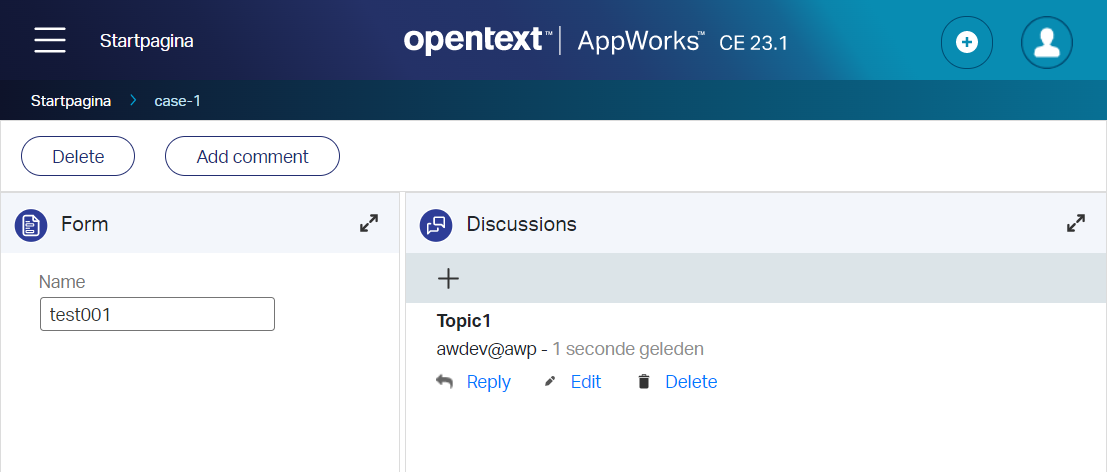Click the trash can icon under Topic1
The image size is (1107, 472).
pos(644,382)
